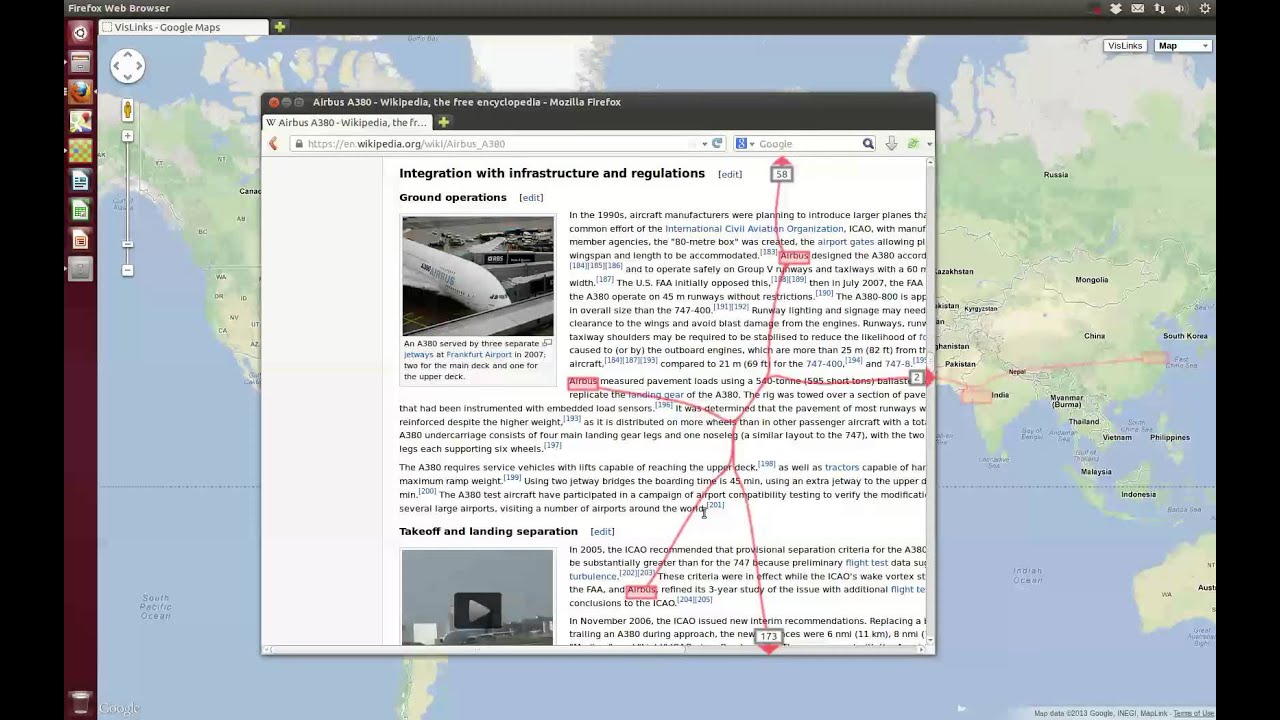This screenshot has width=1280, height=720.
Task: Click the search magnifier in Firefox
Action: [x=868, y=144]
